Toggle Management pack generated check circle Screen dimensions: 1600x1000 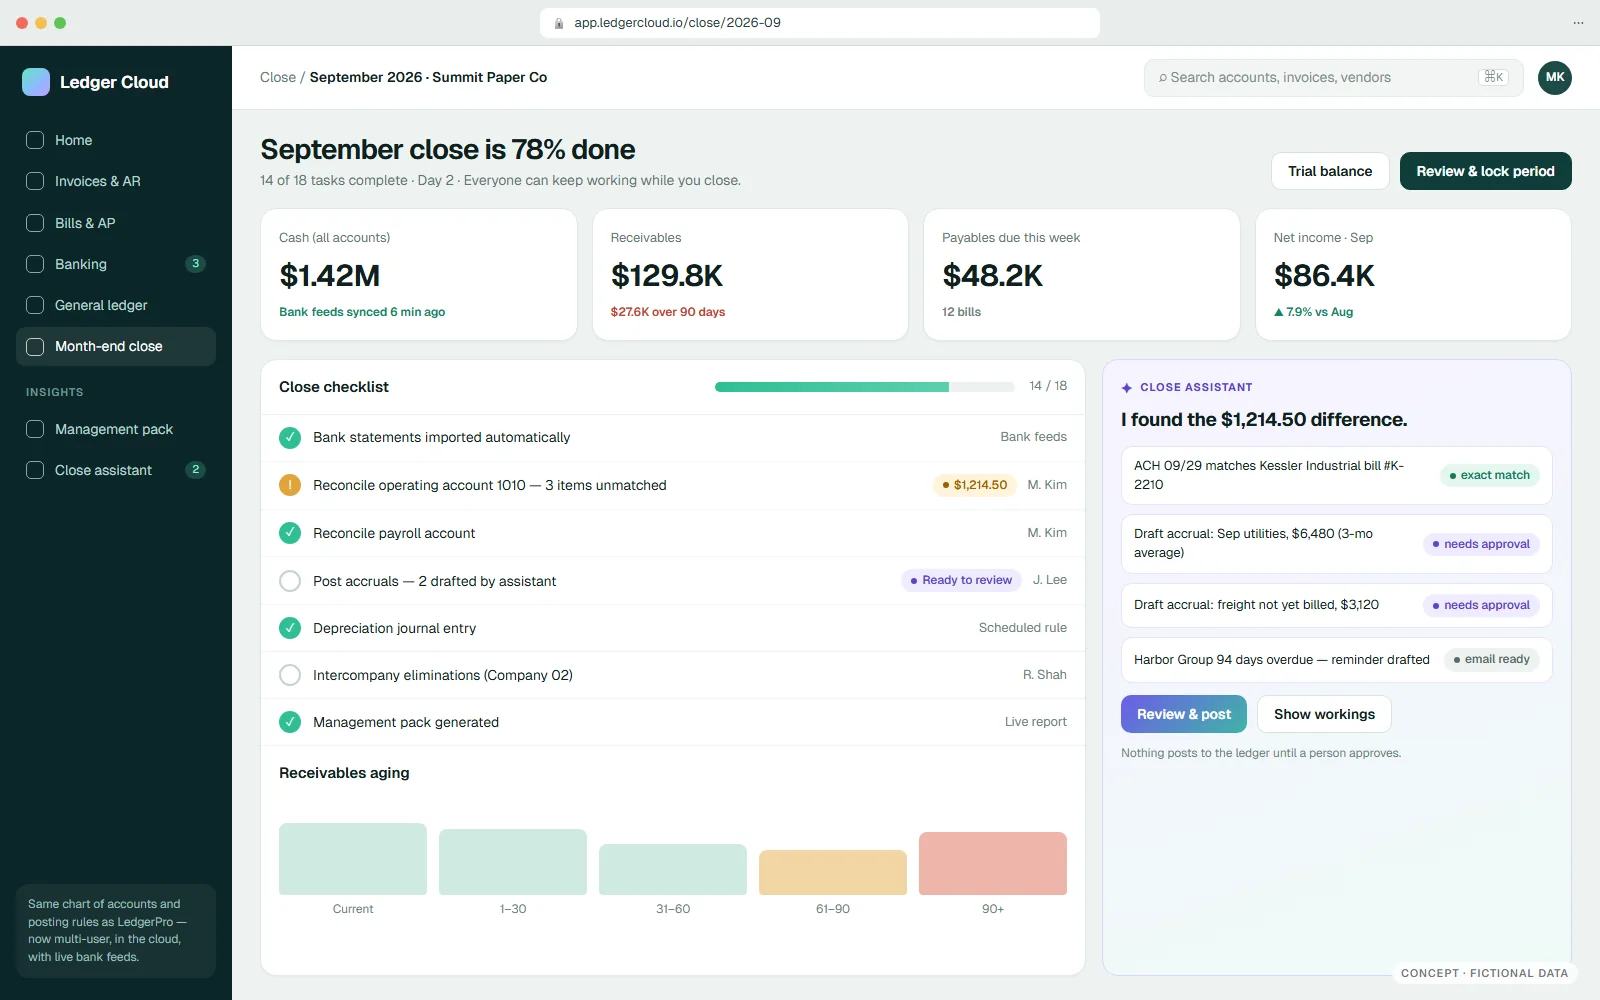(290, 722)
